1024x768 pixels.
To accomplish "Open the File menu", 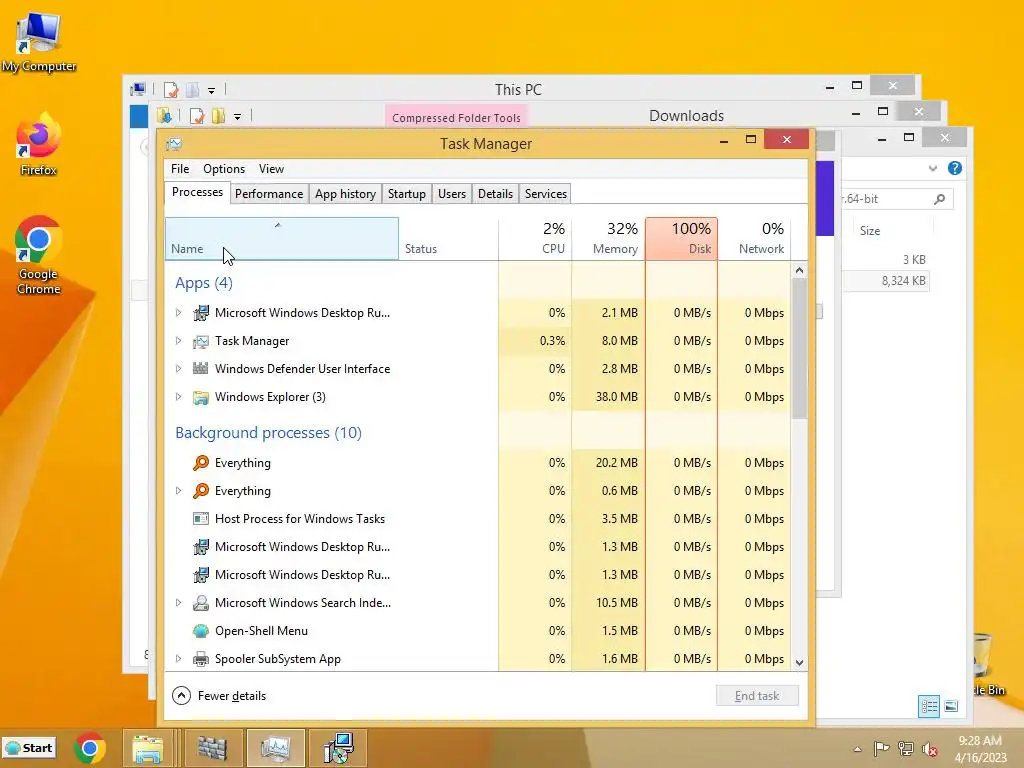I will (180, 169).
